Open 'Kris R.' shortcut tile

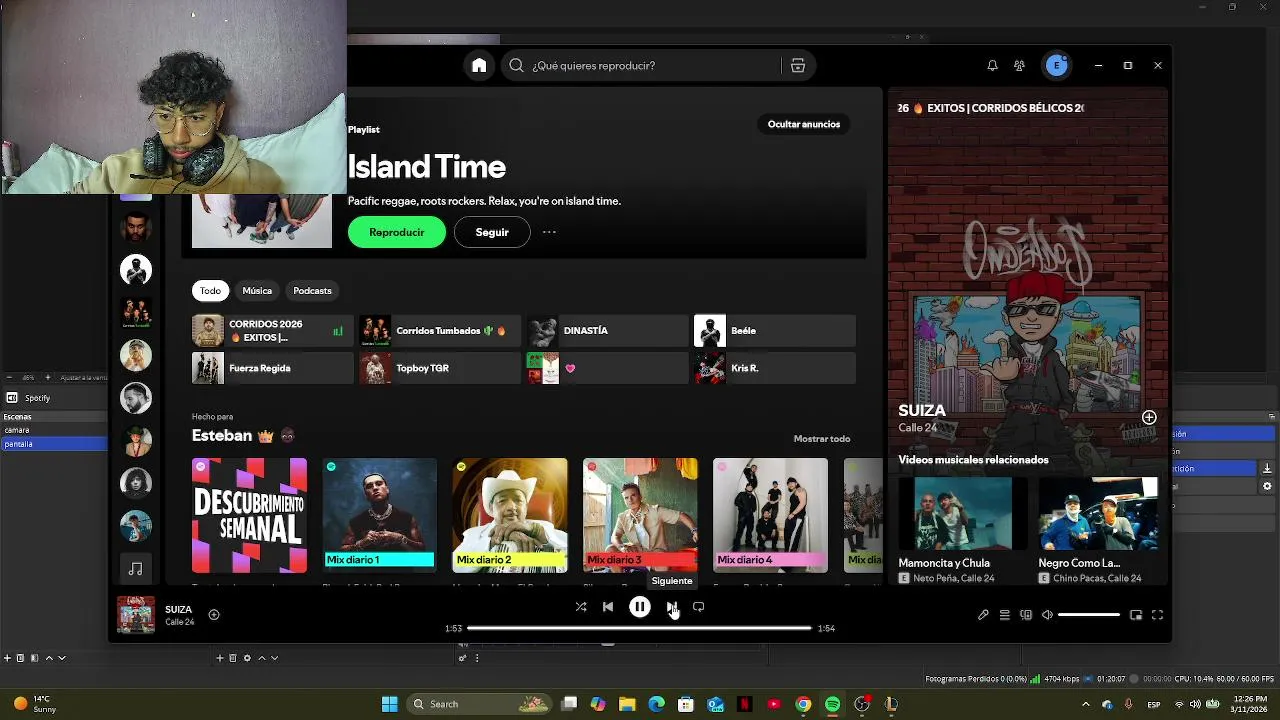coord(775,368)
